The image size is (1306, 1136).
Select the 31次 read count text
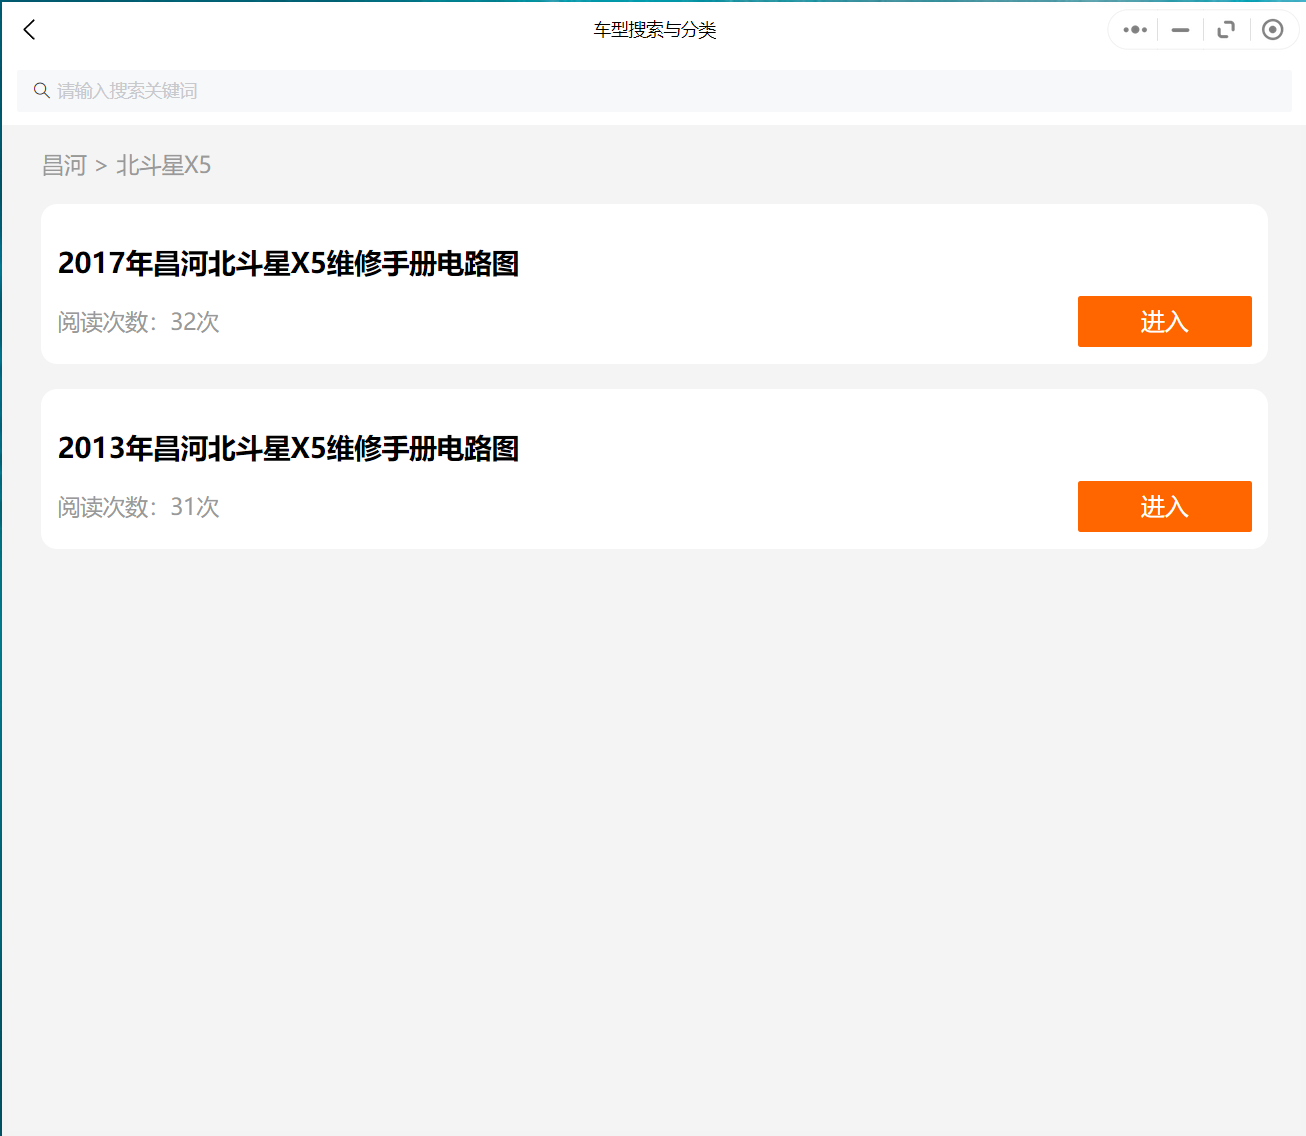[x=194, y=507]
